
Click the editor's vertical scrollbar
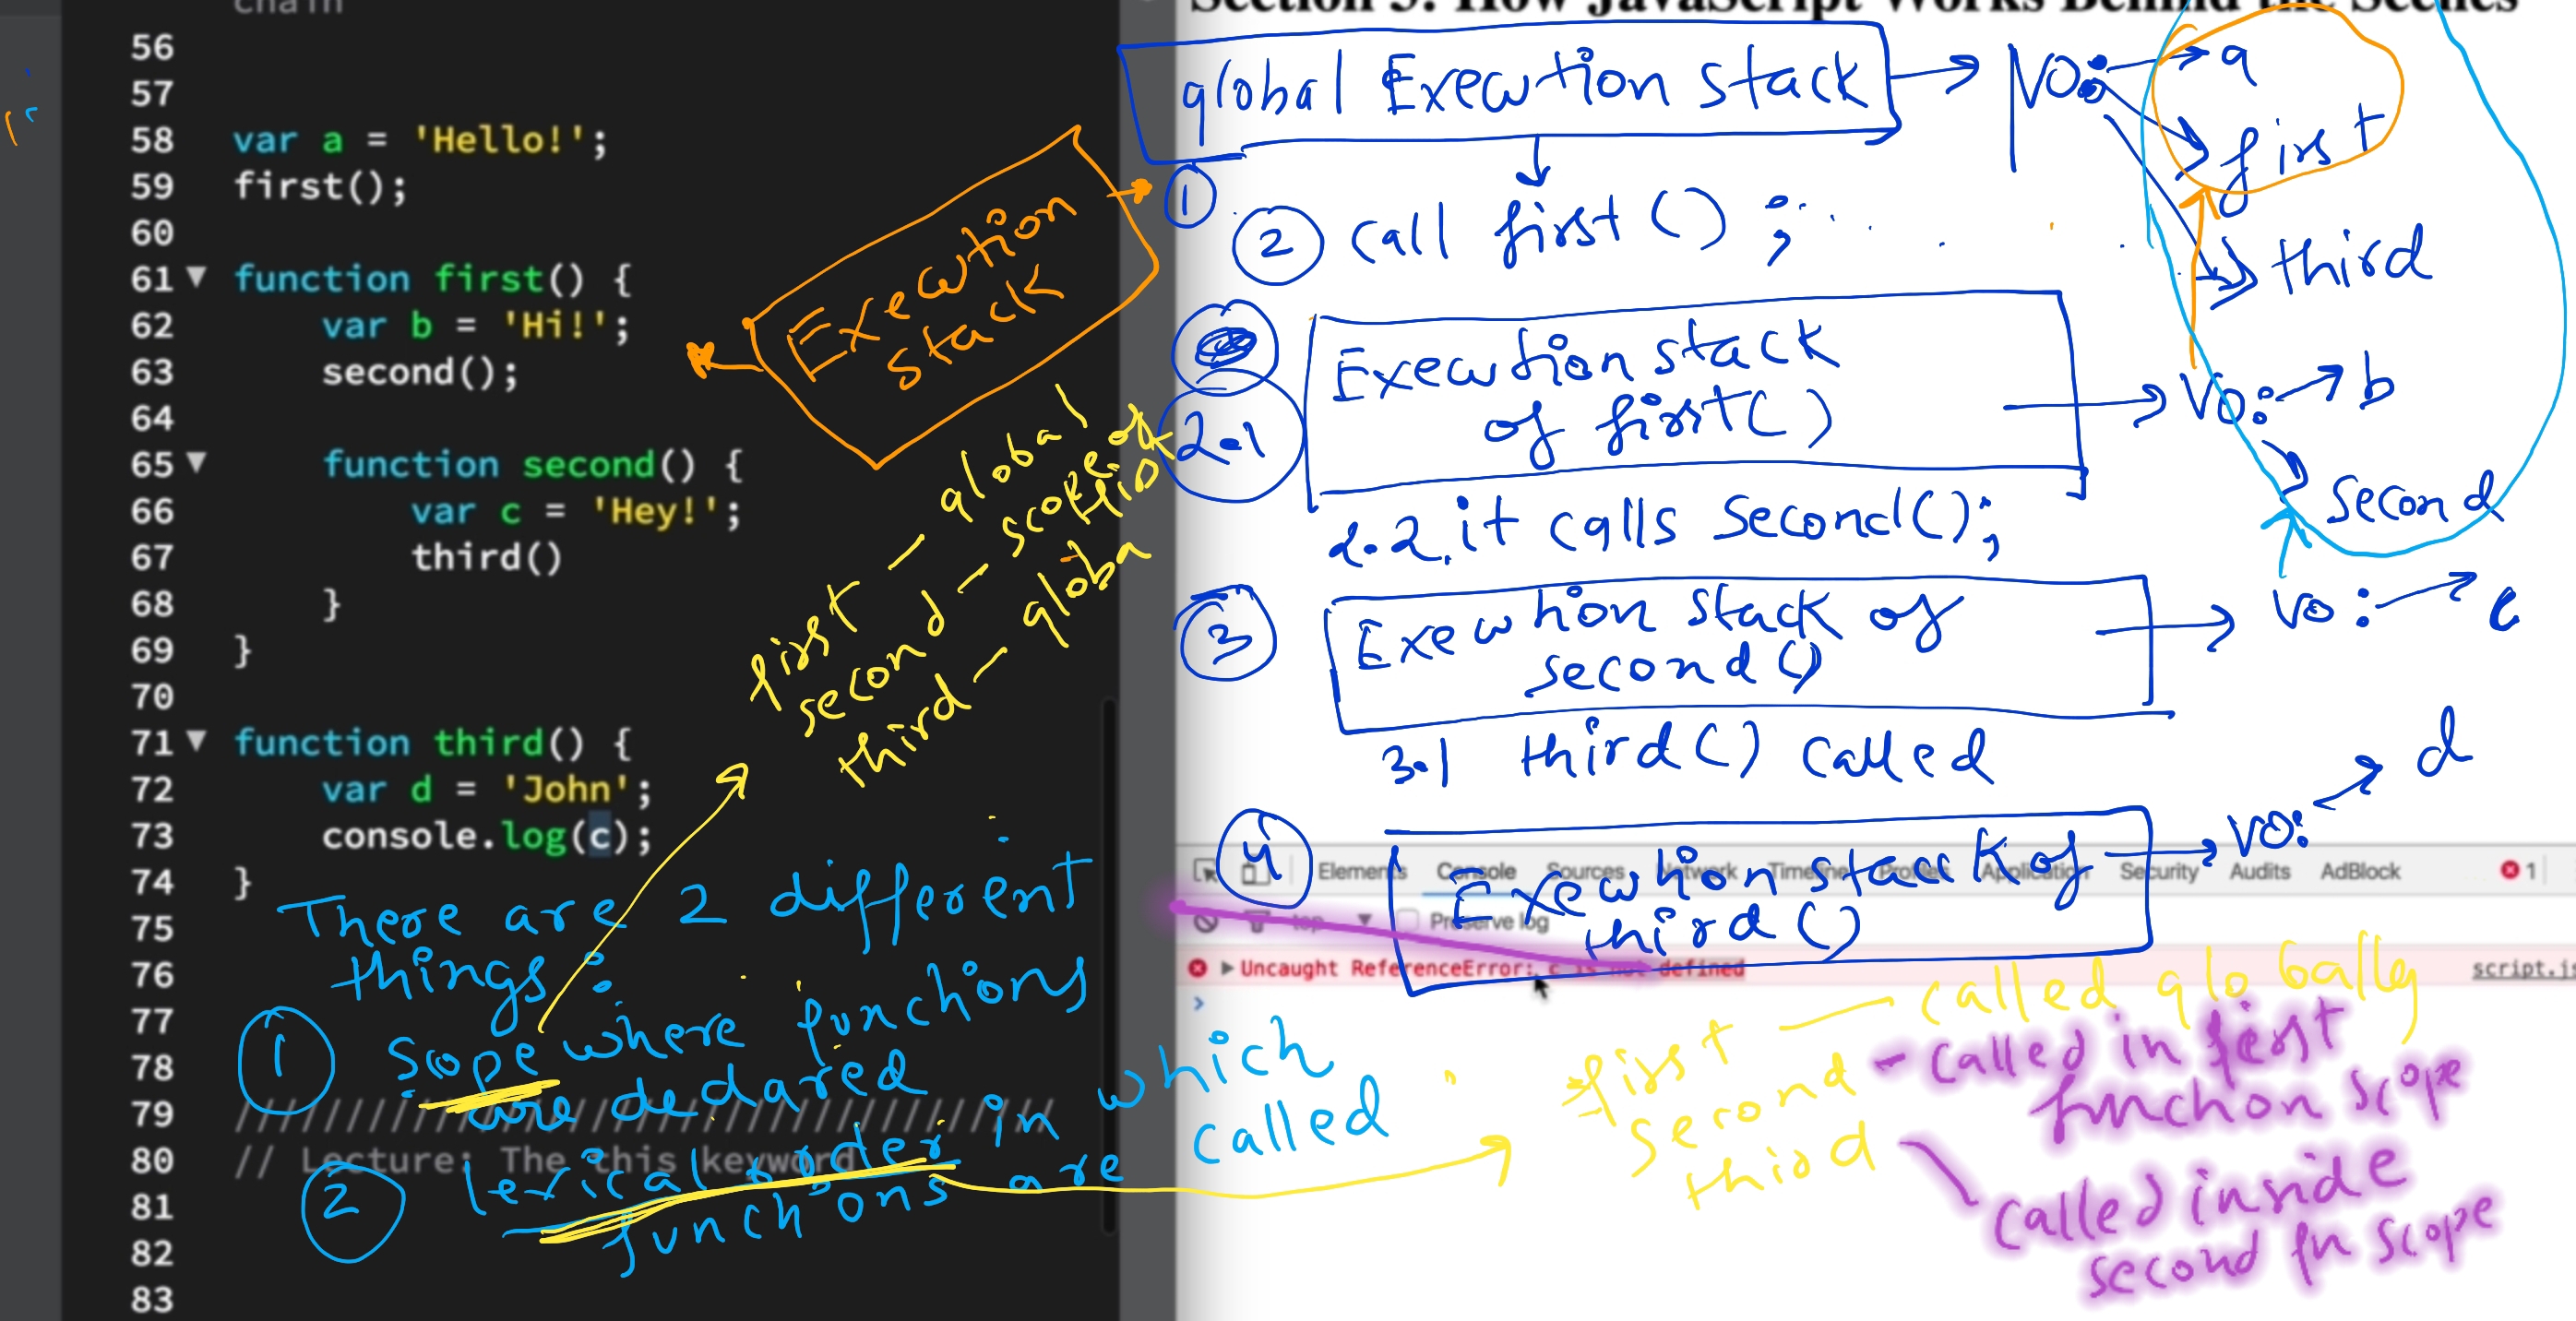click(x=1109, y=965)
